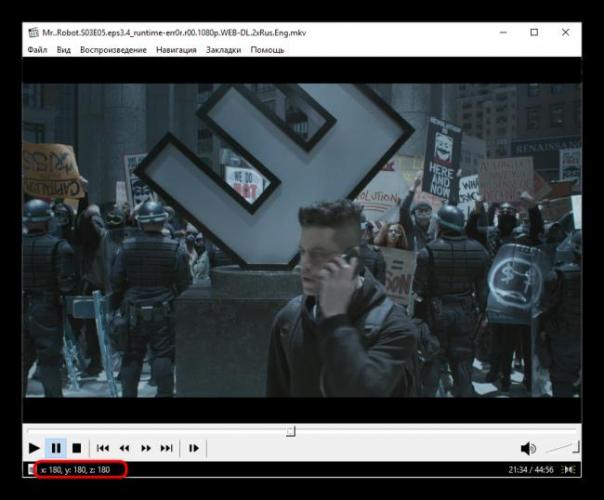Open the Воспроизведение menu
Image resolution: width=604 pixels, height=500 pixels.
(113, 50)
